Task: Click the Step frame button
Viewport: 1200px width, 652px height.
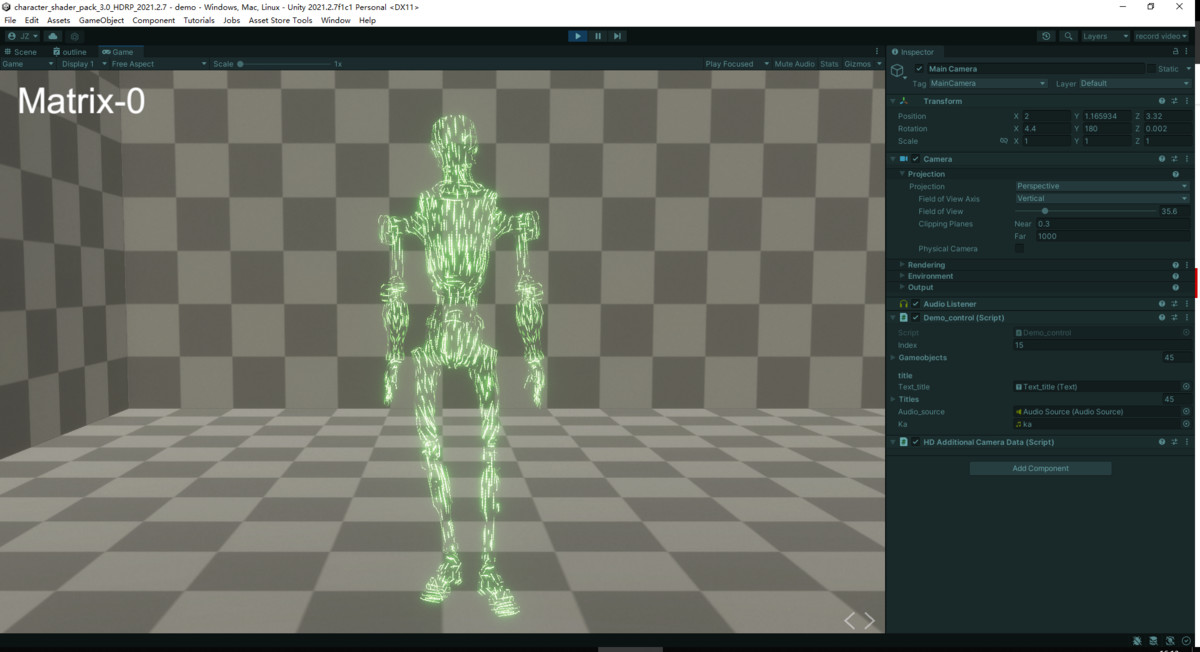Action: coord(618,35)
